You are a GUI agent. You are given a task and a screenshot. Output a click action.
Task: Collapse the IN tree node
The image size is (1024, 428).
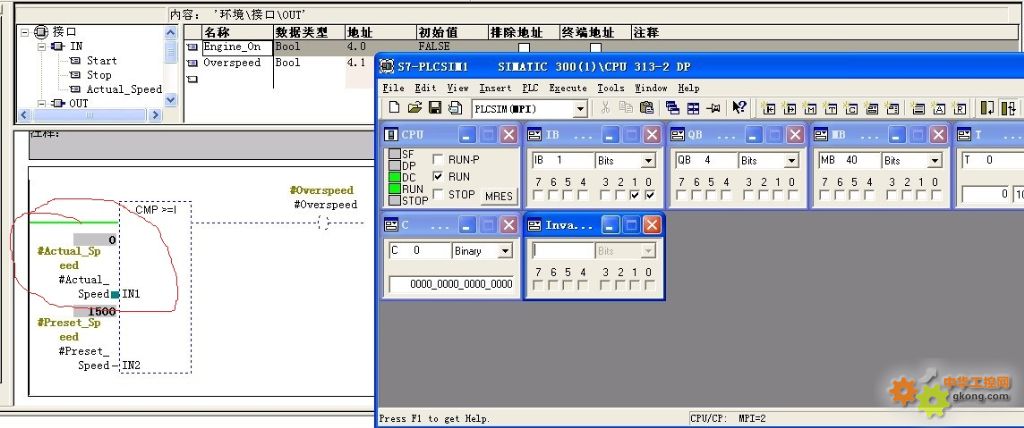click(x=40, y=46)
